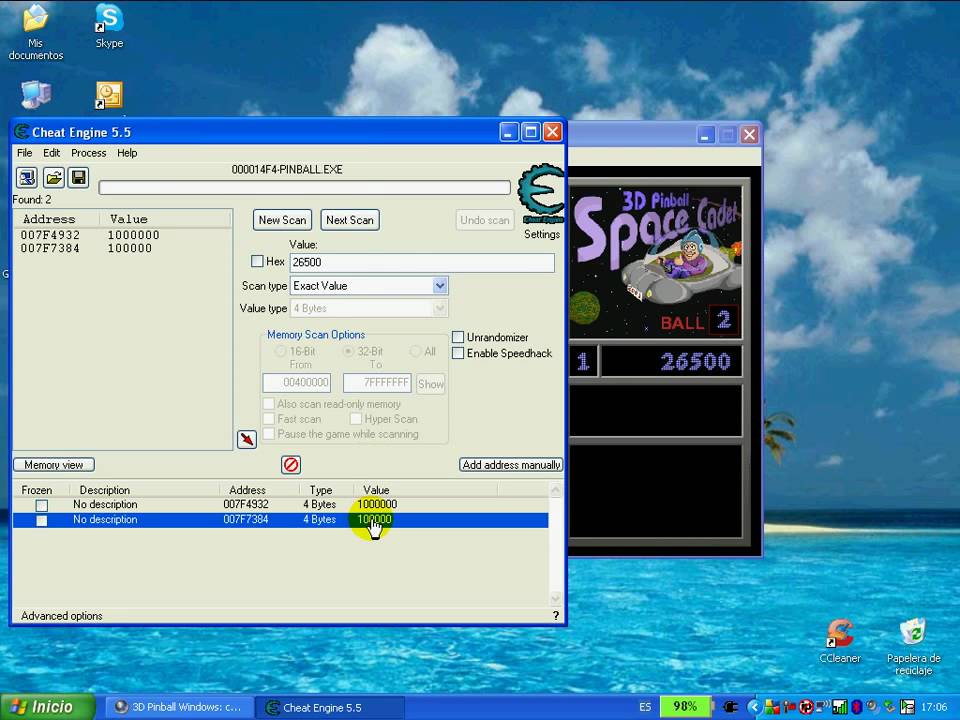
Task: Toggle Pause the game while scanning
Action: 268,434
